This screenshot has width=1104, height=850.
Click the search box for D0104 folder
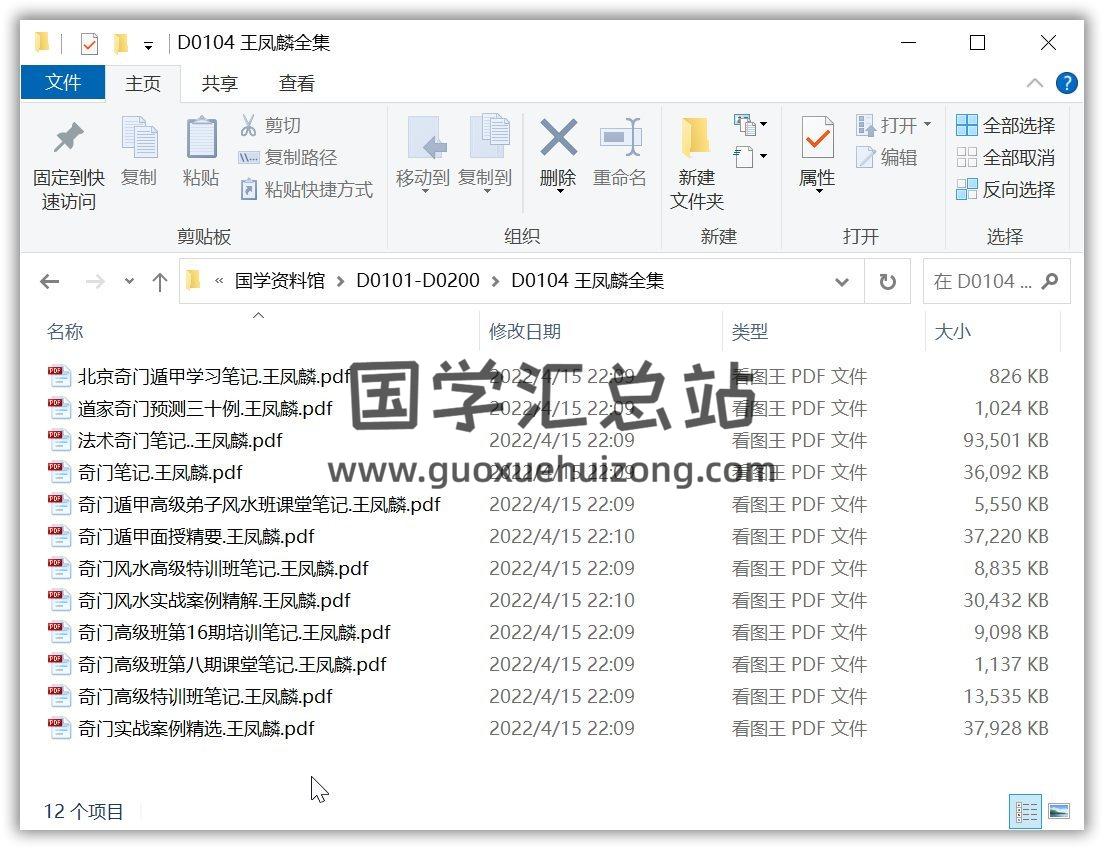coord(982,282)
